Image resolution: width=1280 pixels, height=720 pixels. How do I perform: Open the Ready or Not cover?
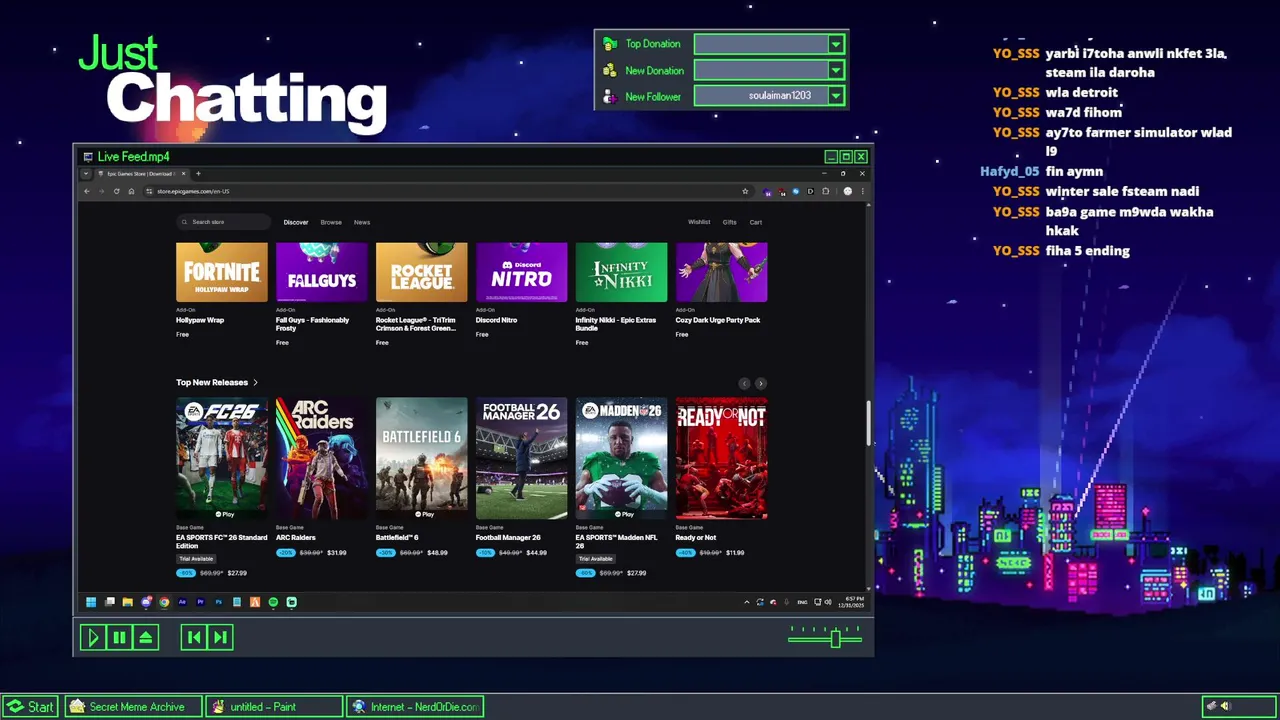pyautogui.click(x=721, y=458)
